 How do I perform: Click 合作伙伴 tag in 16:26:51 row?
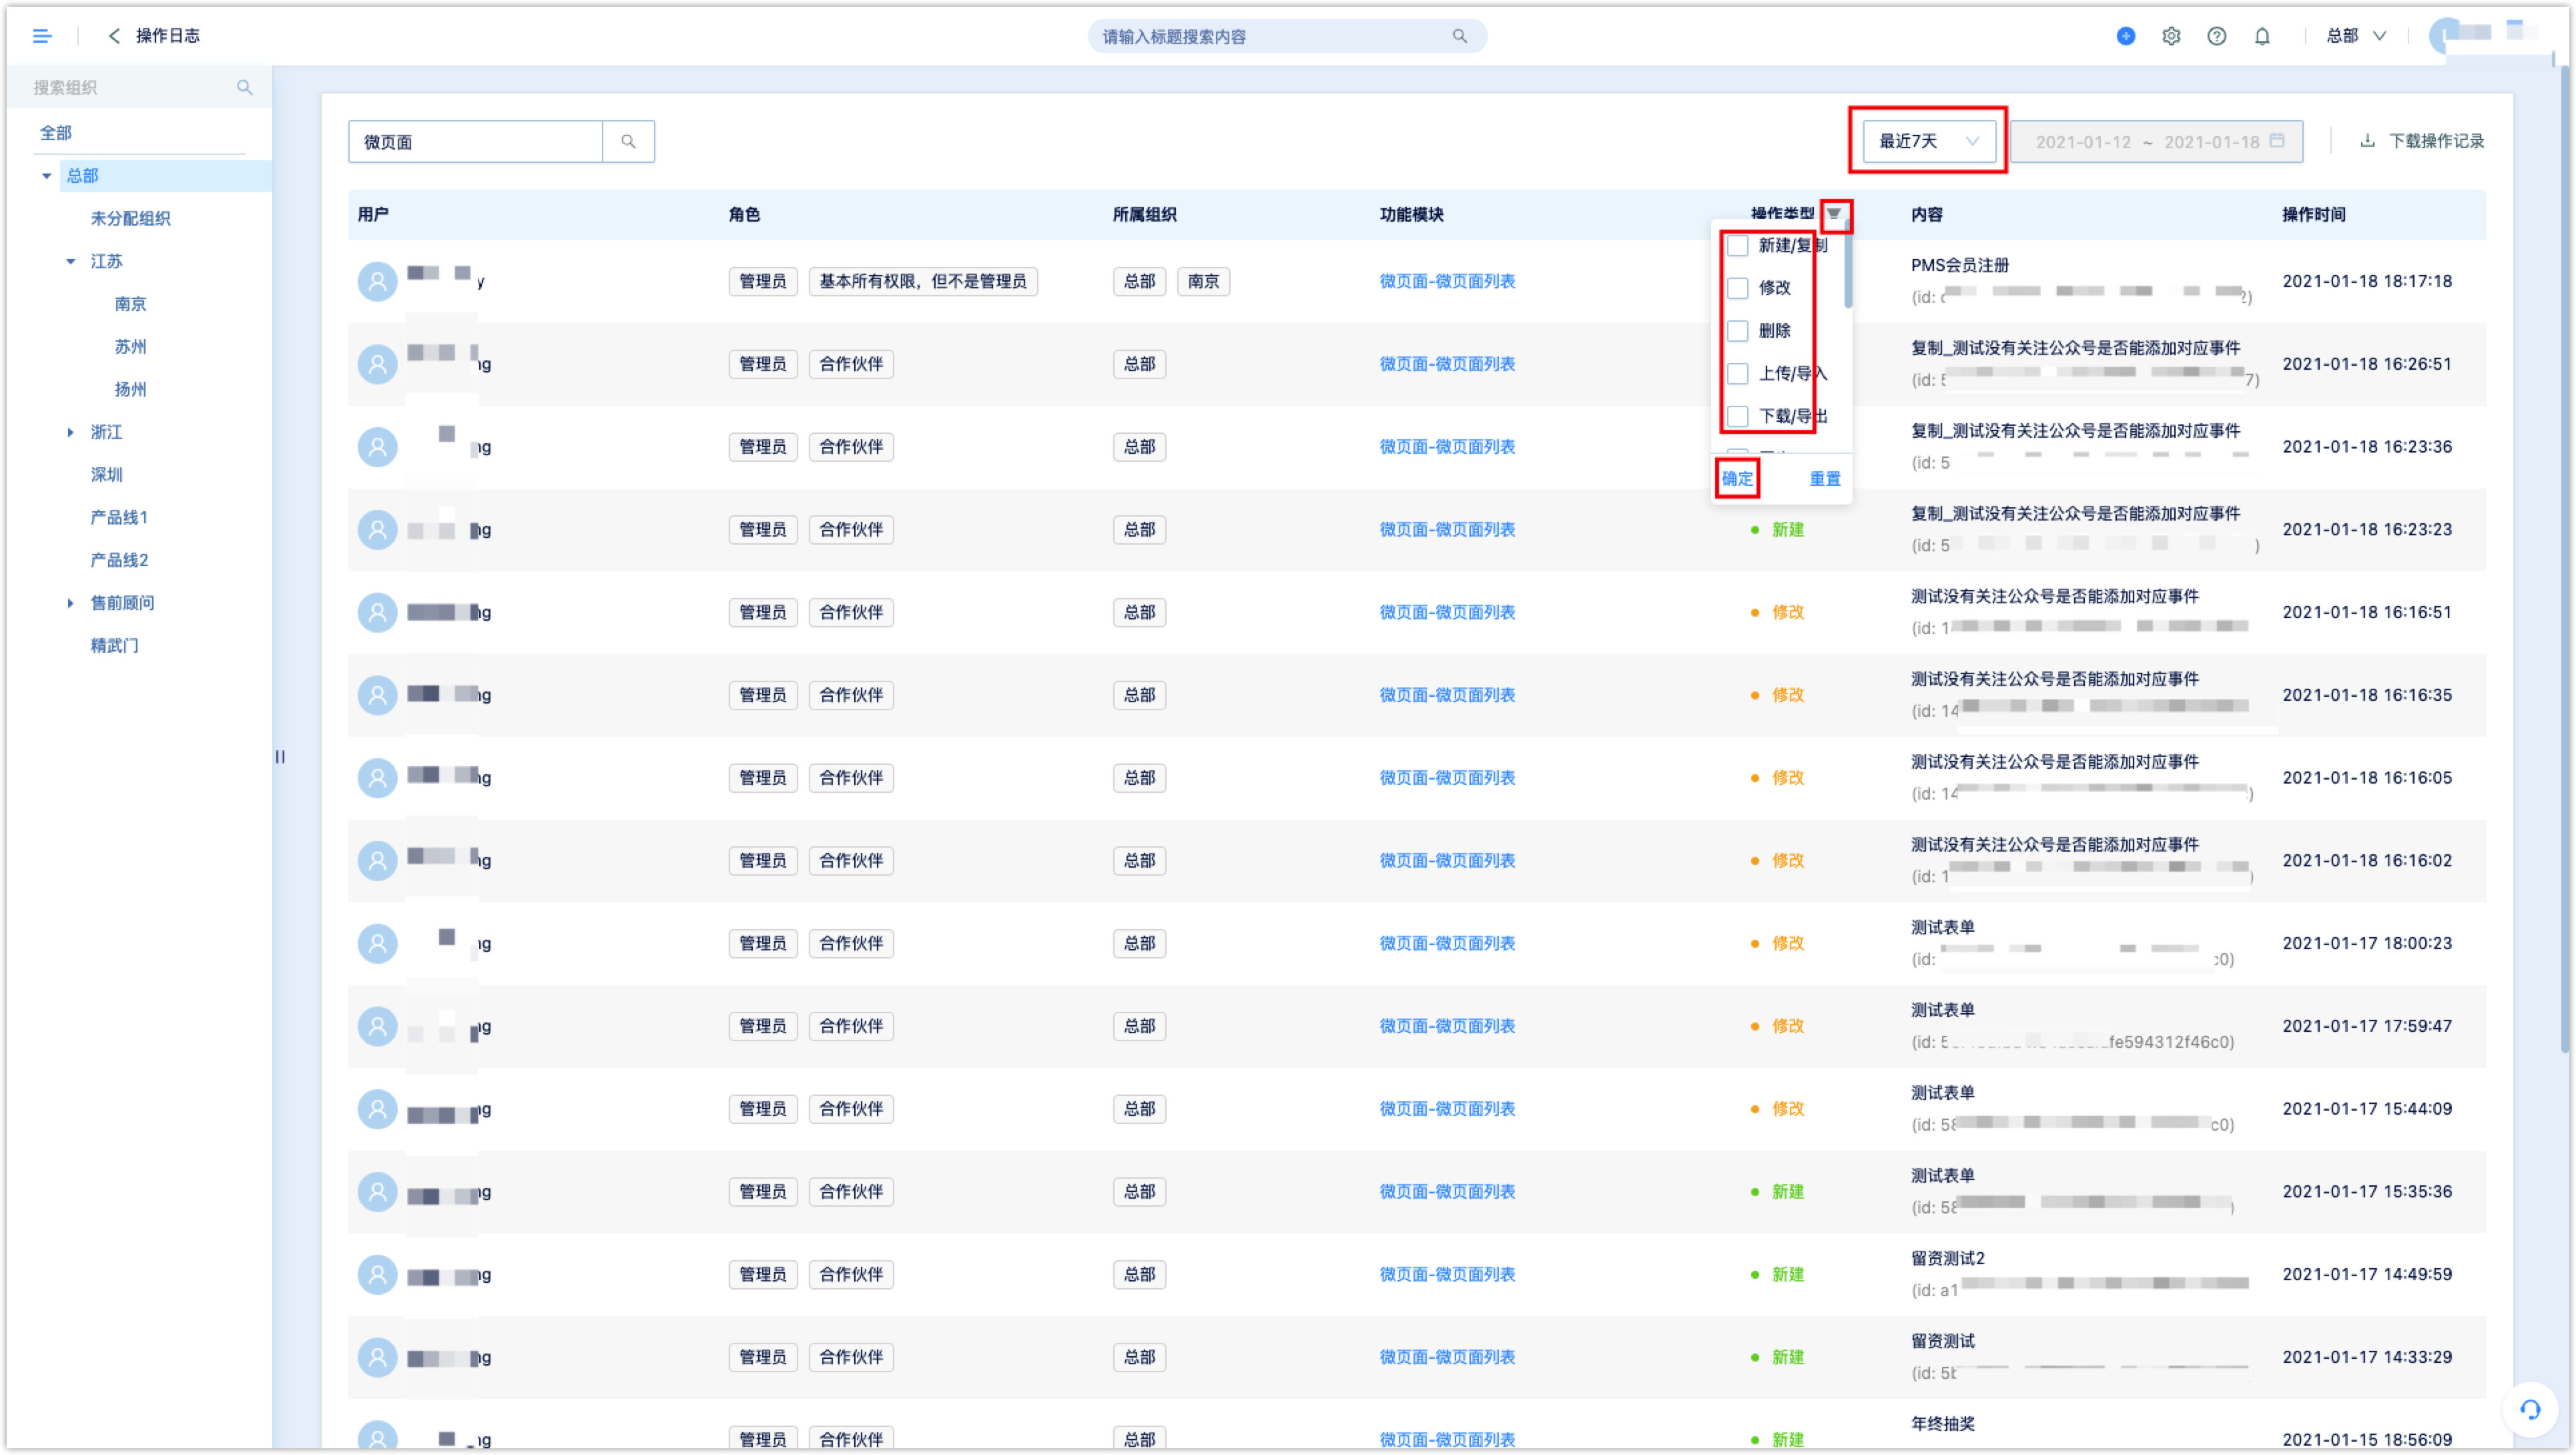[850, 364]
